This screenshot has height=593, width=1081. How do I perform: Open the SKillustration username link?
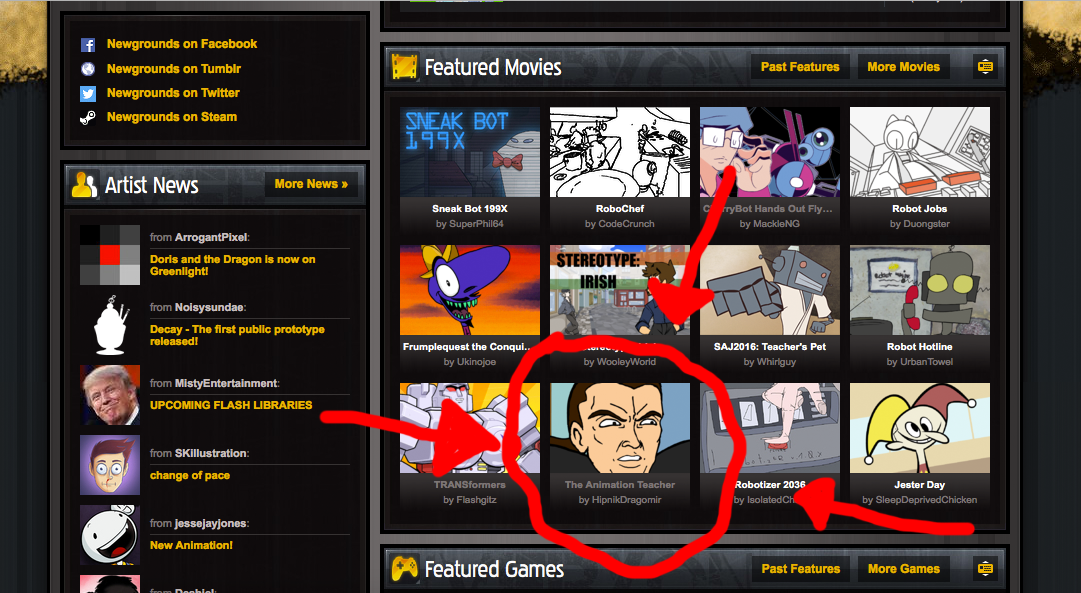(211, 453)
